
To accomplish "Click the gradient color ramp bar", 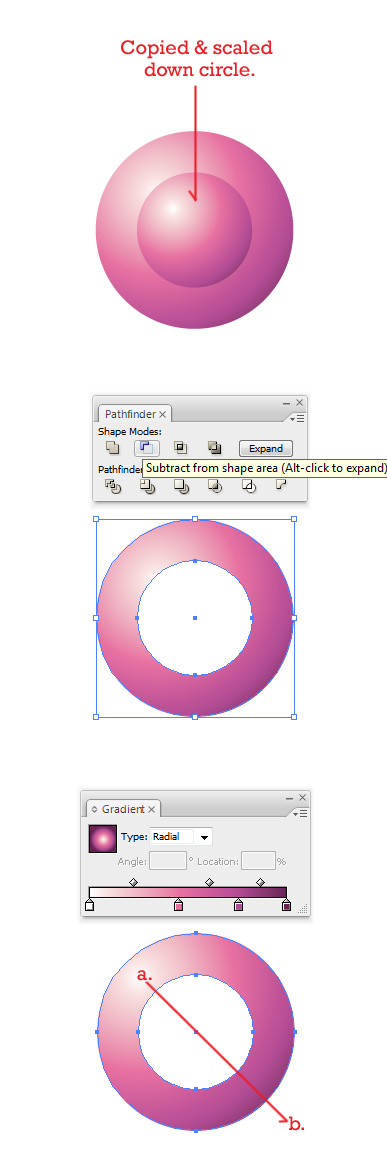I will 188,893.
